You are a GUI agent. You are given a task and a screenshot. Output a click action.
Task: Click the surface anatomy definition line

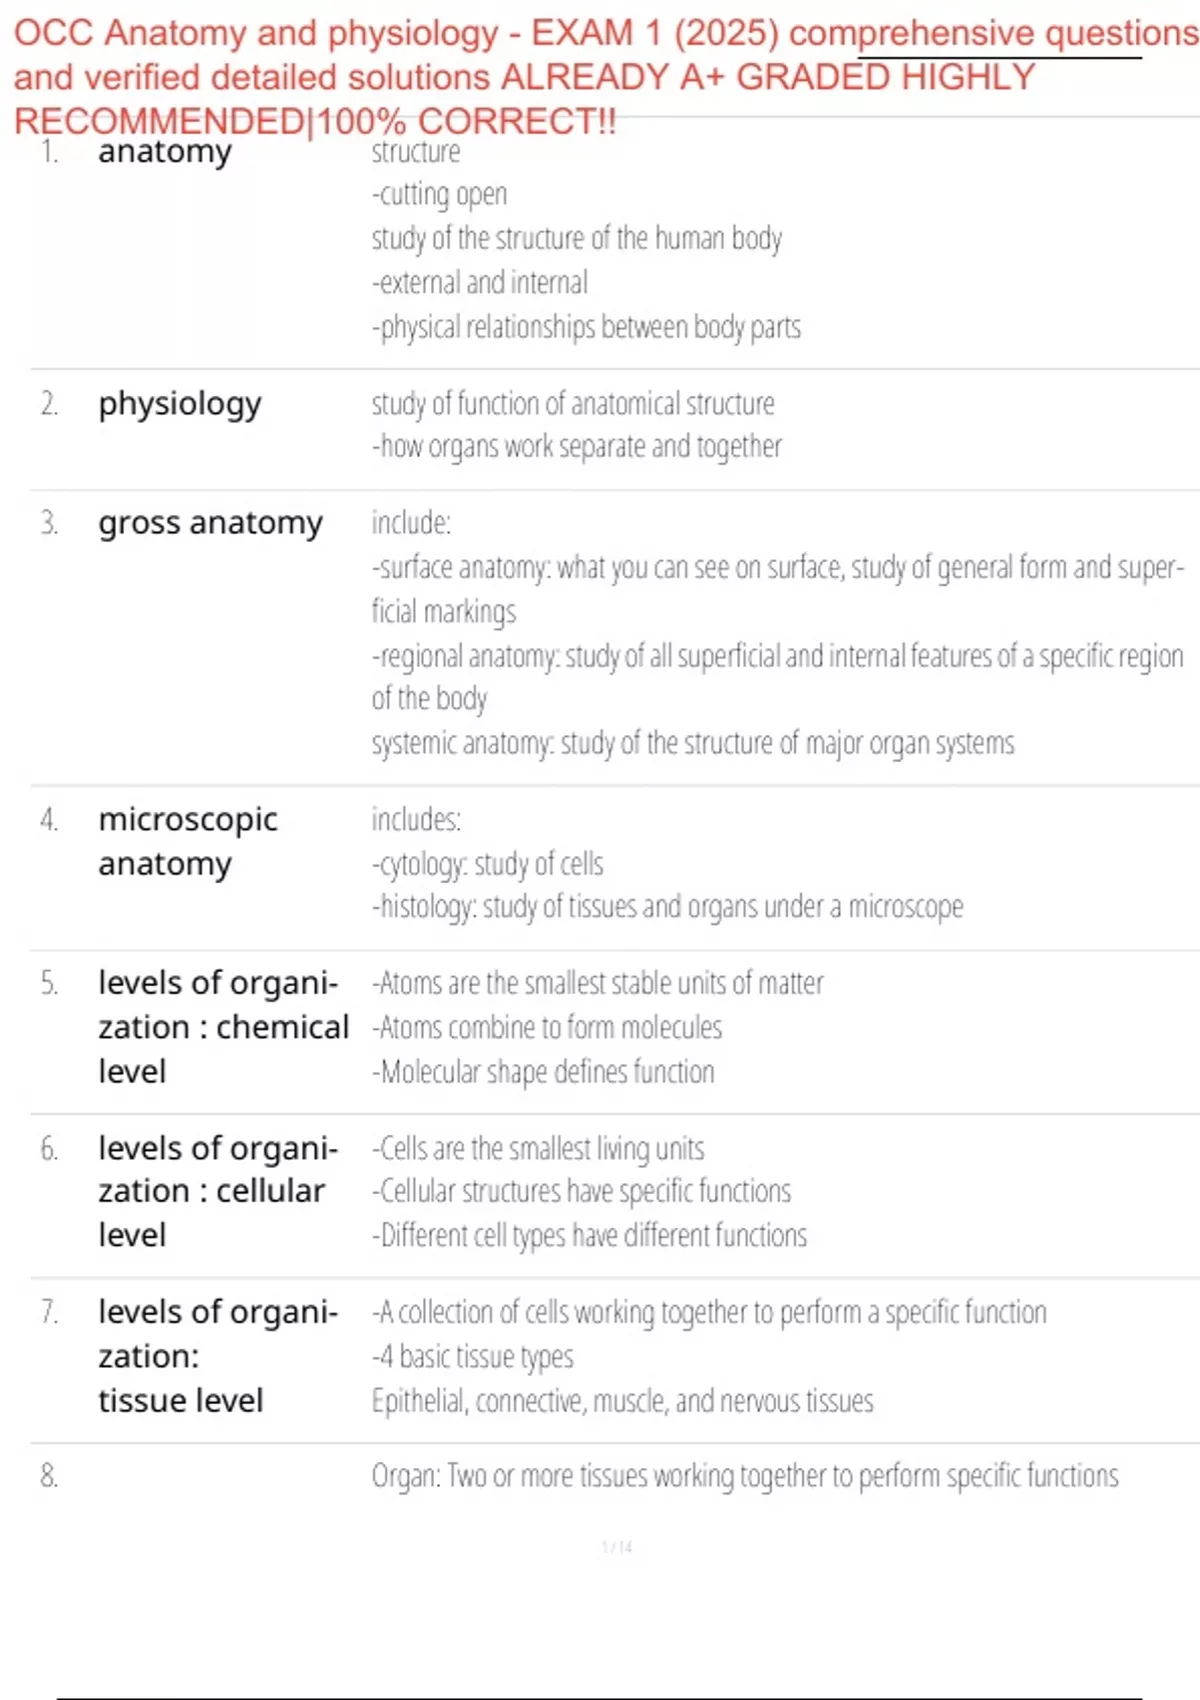(x=776, y=568)
